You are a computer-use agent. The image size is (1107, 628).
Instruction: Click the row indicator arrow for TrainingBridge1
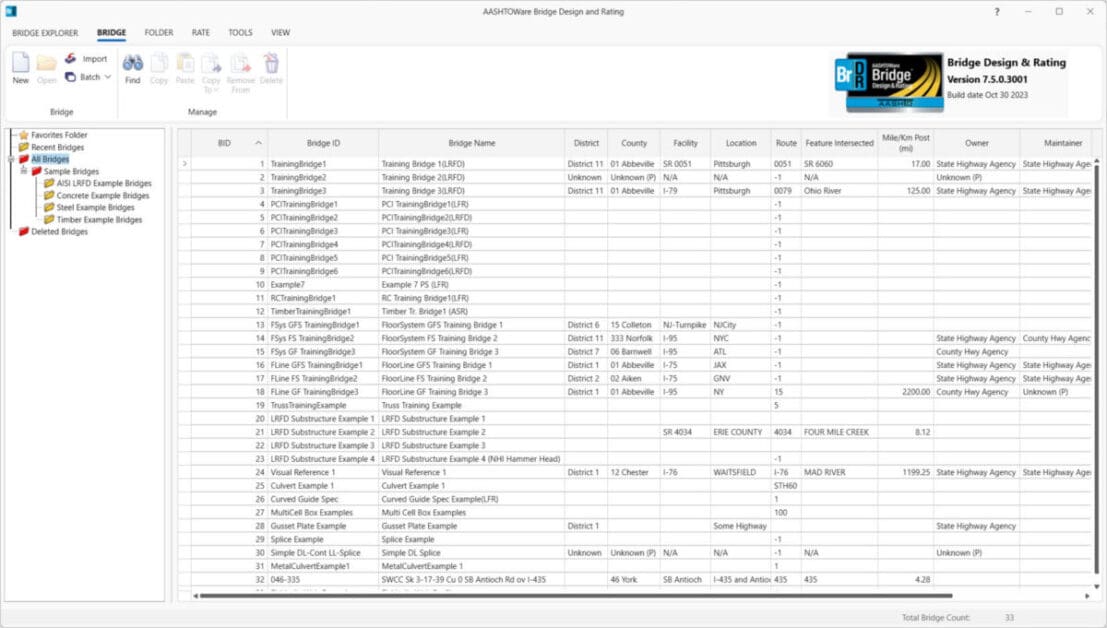185,164
